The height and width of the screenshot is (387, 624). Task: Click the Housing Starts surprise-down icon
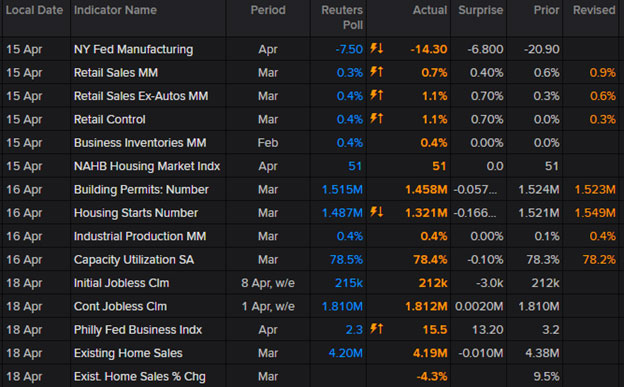[376, 212]
